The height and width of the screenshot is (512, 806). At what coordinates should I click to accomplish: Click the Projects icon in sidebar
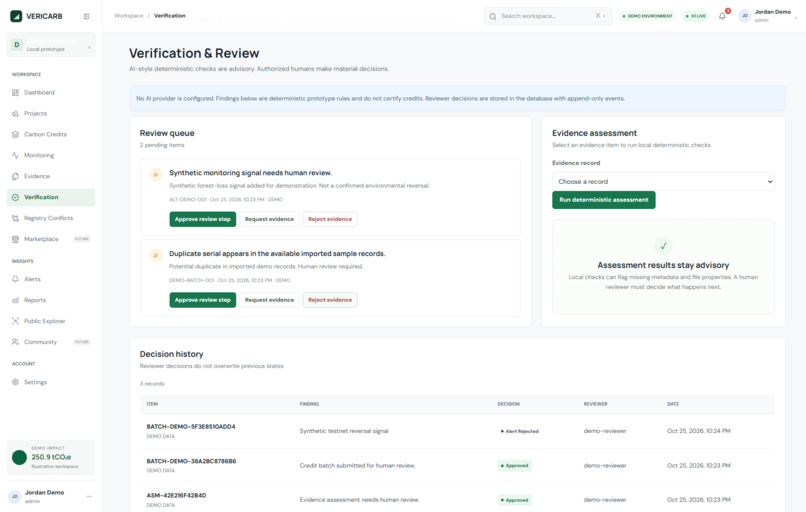[x=15, y=114]
